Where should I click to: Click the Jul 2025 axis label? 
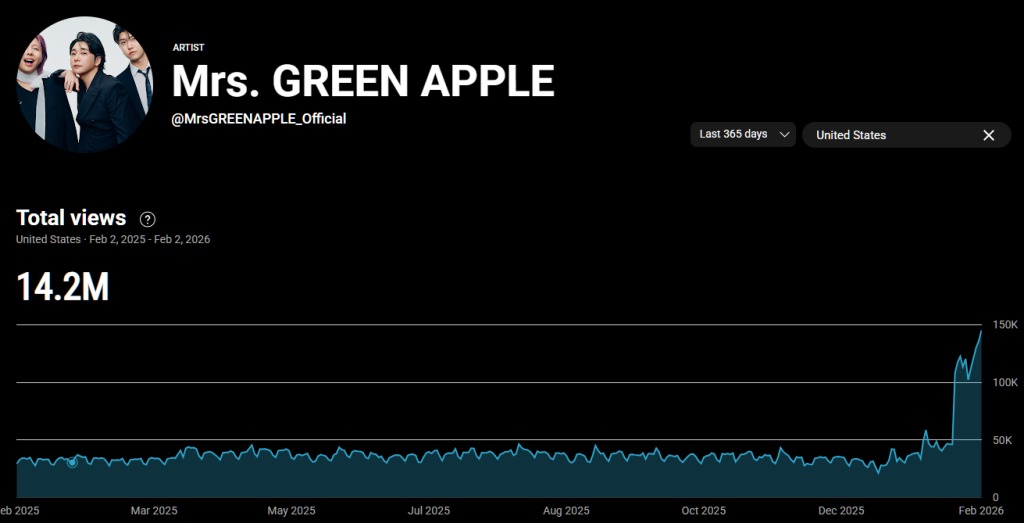pyautogui.click(x=428, y=511)
